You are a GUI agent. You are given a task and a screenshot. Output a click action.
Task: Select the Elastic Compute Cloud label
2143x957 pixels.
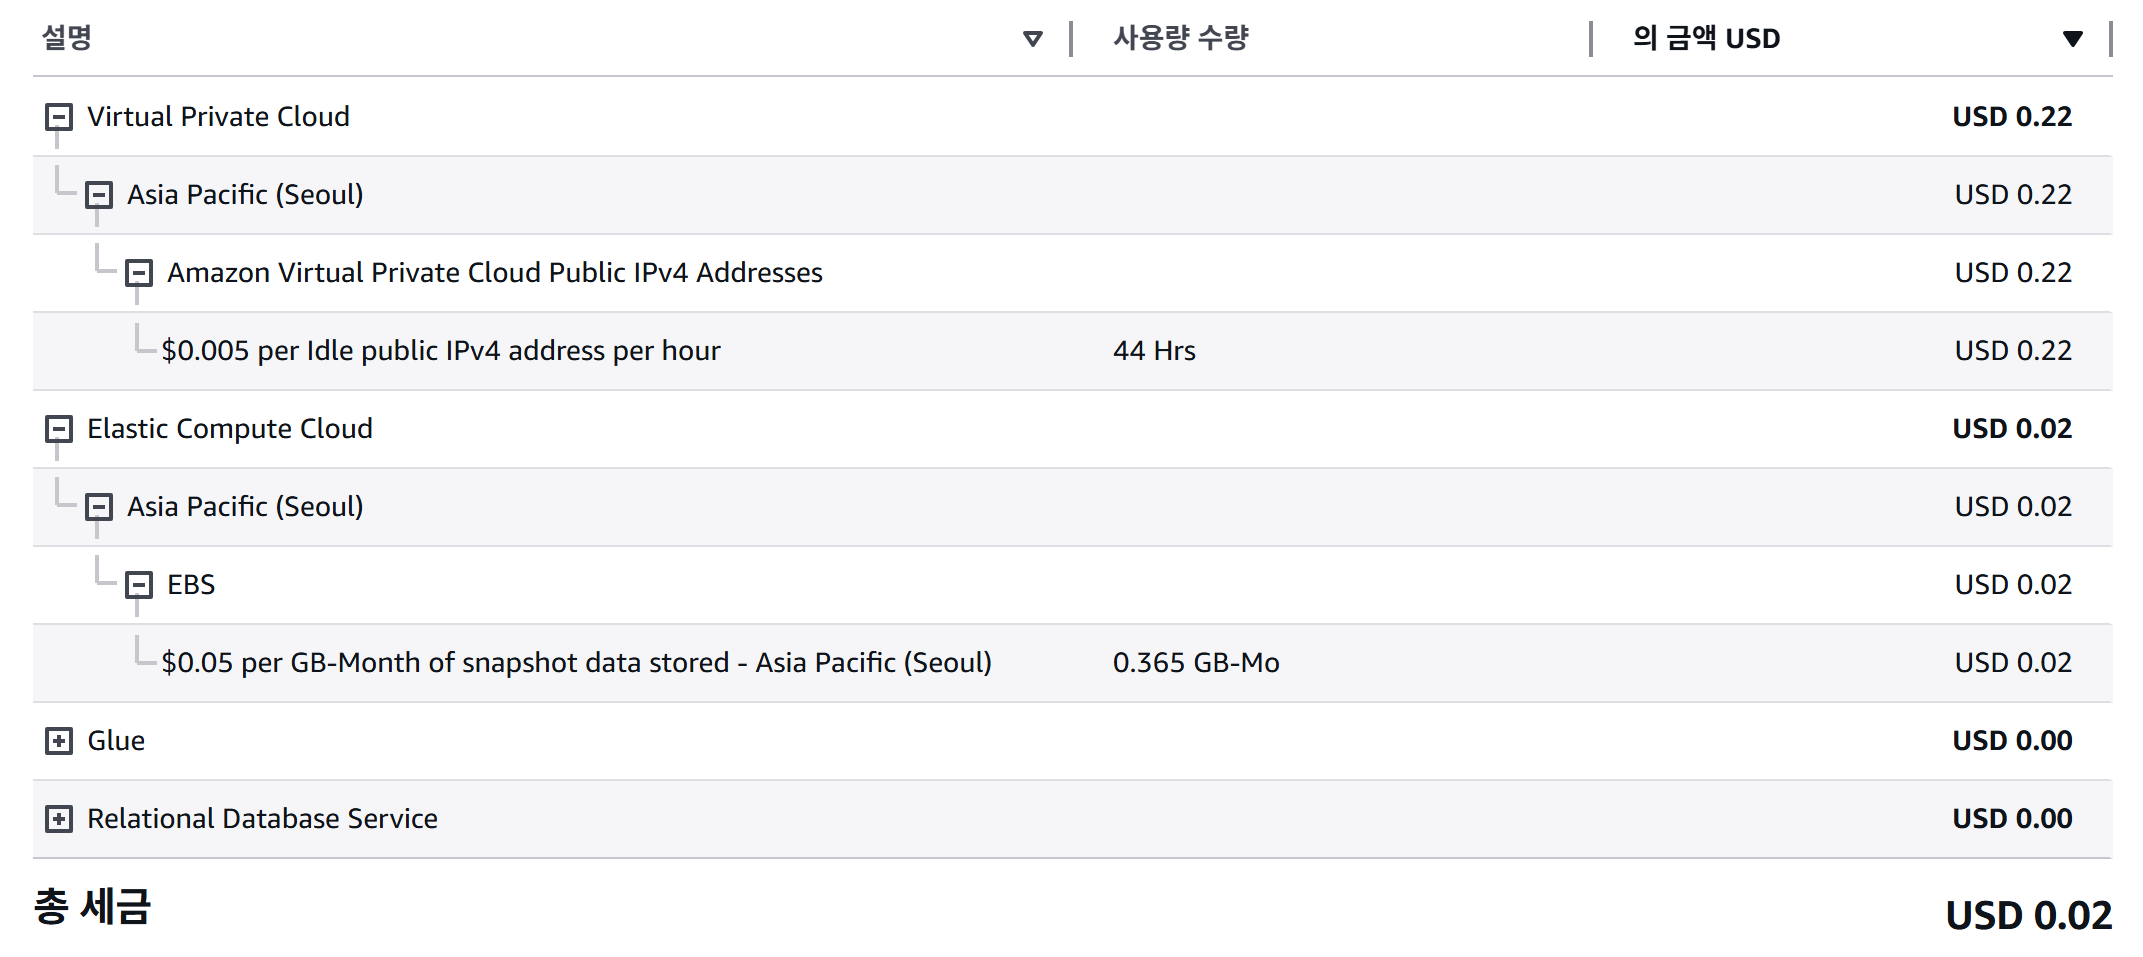tap(230, 429)
